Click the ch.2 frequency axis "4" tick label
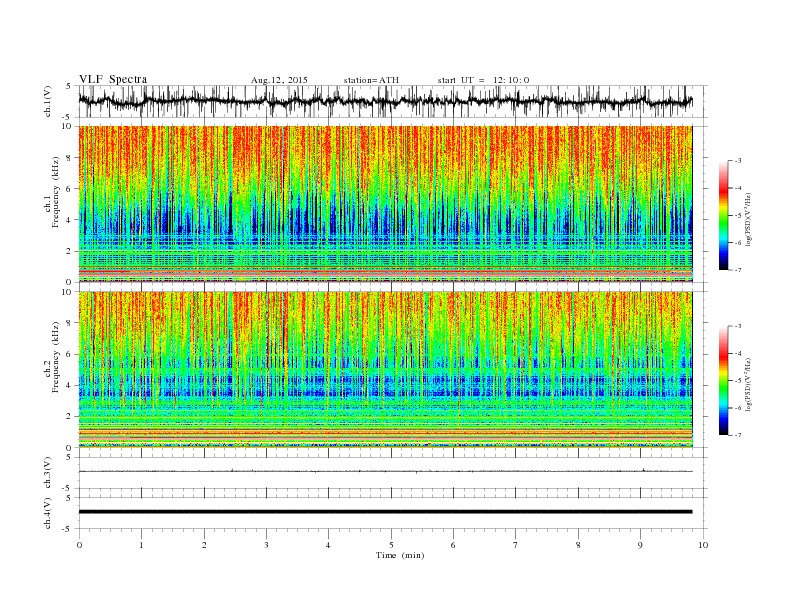The width and height of the screenshot is (792, 612). (70, 385)
